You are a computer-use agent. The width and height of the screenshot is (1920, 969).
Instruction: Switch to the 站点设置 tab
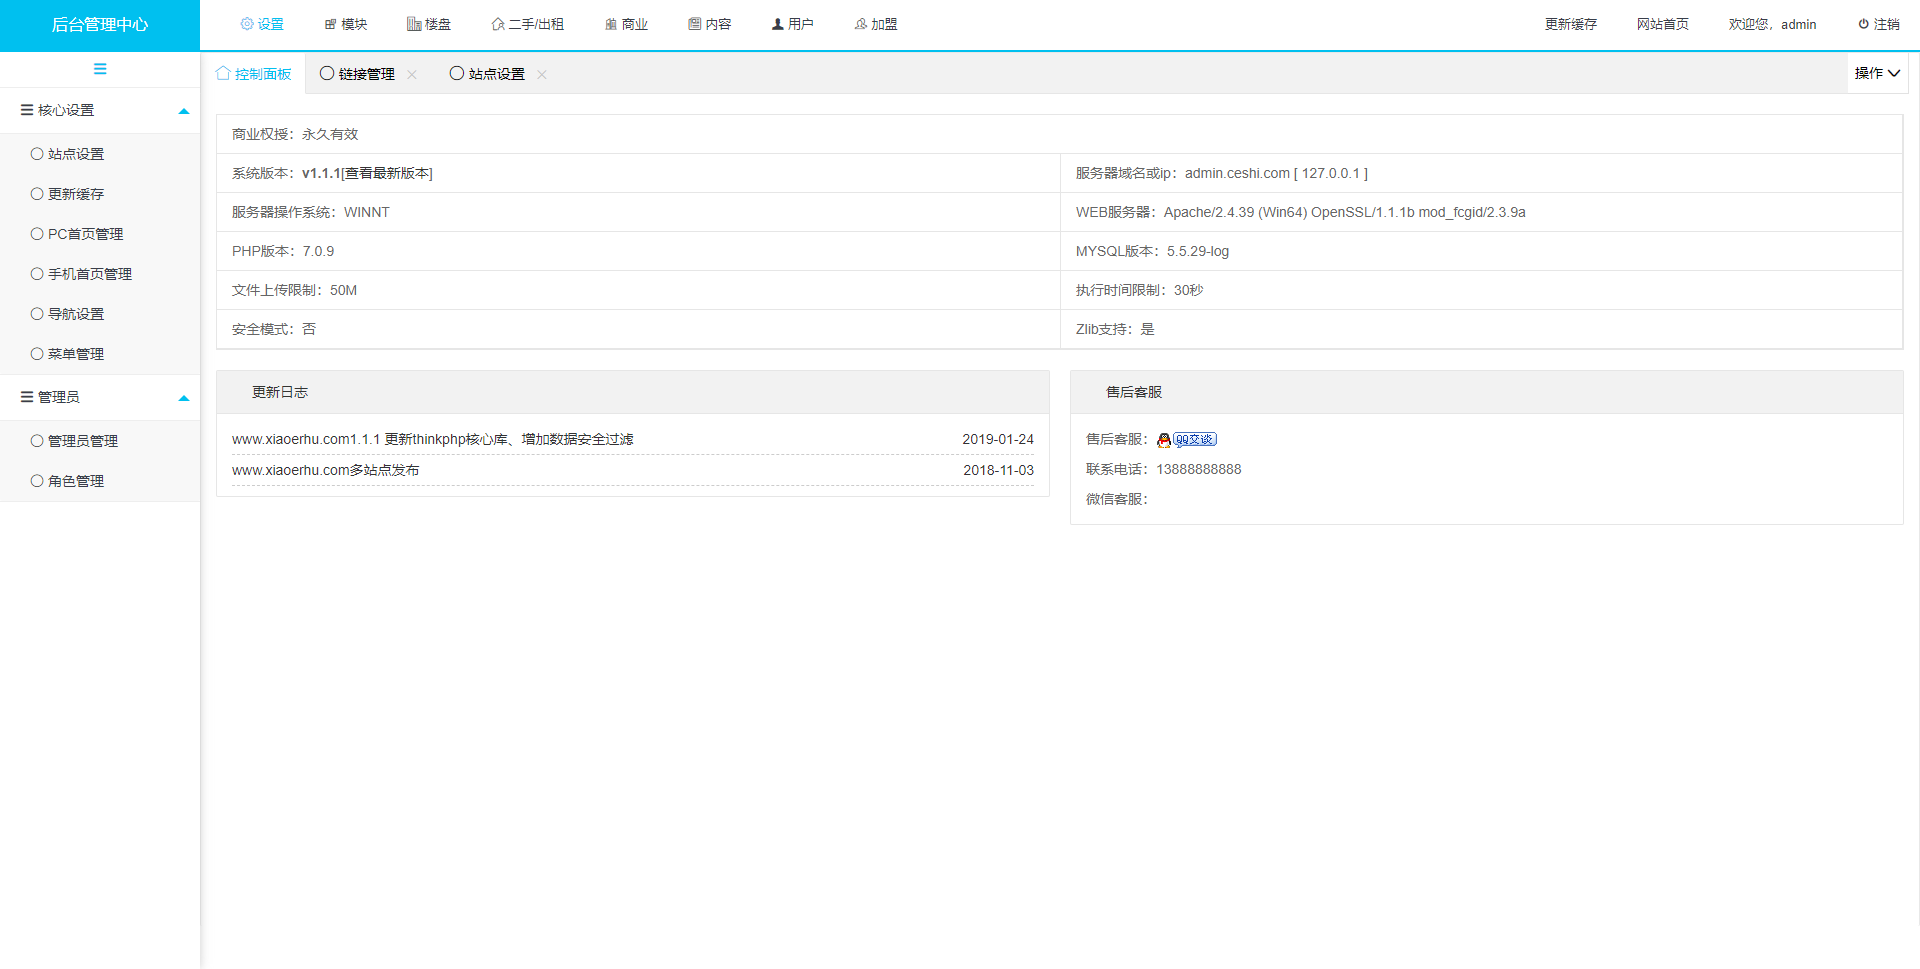496,74
